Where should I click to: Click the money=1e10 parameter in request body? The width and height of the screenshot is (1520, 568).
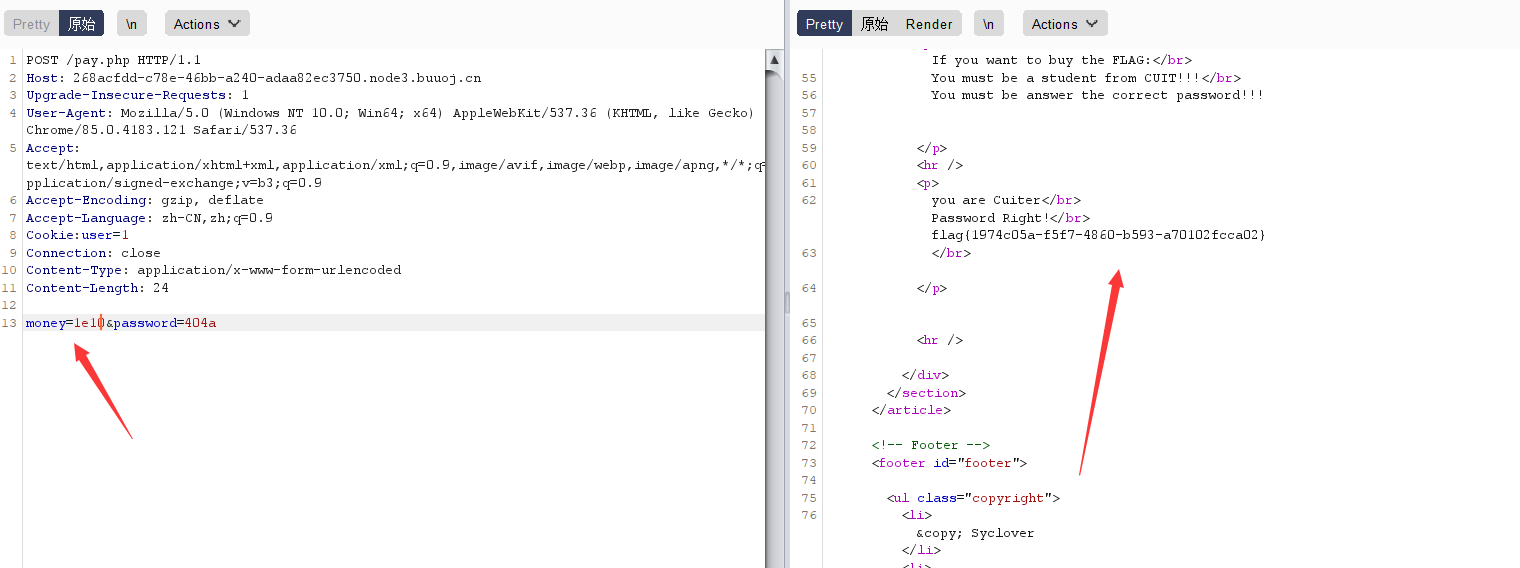tap(65, 323)
